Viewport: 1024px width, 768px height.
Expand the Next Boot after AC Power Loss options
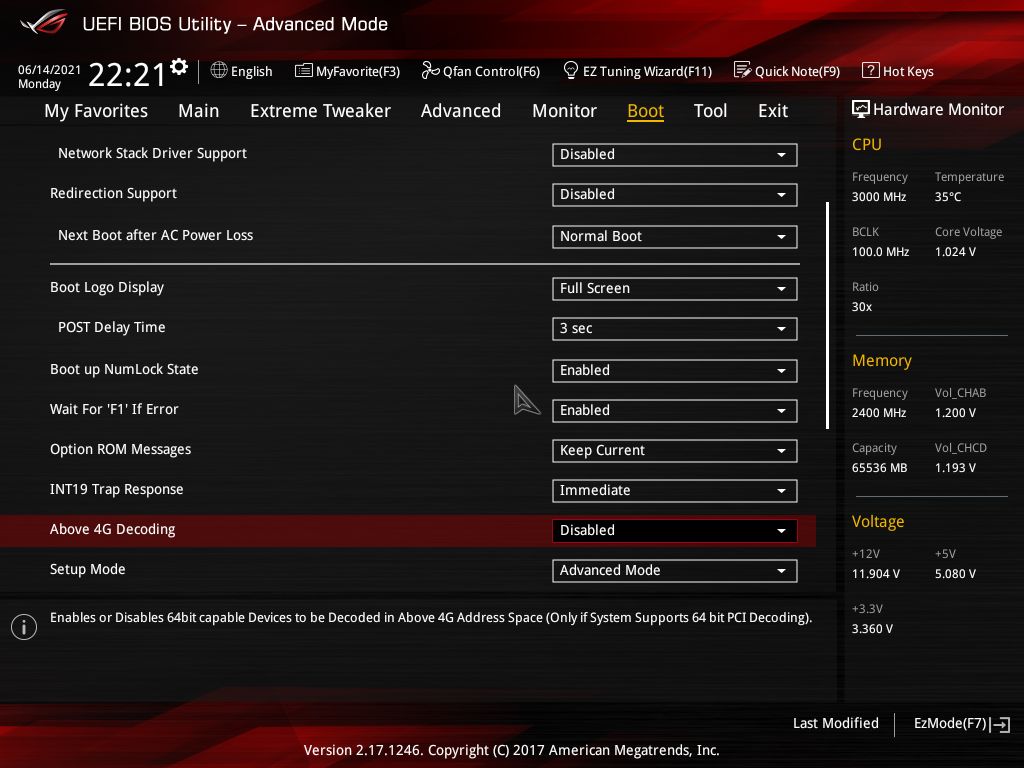[674, 236]
